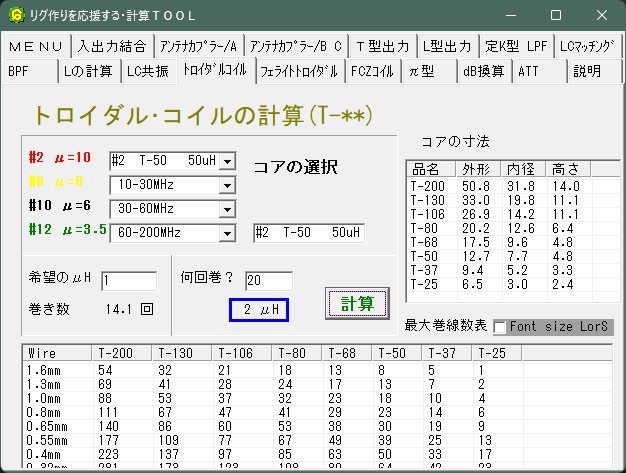Open the #2 T-50 50uH core dropdown
The image size is (626, 473).
(227, 162)
